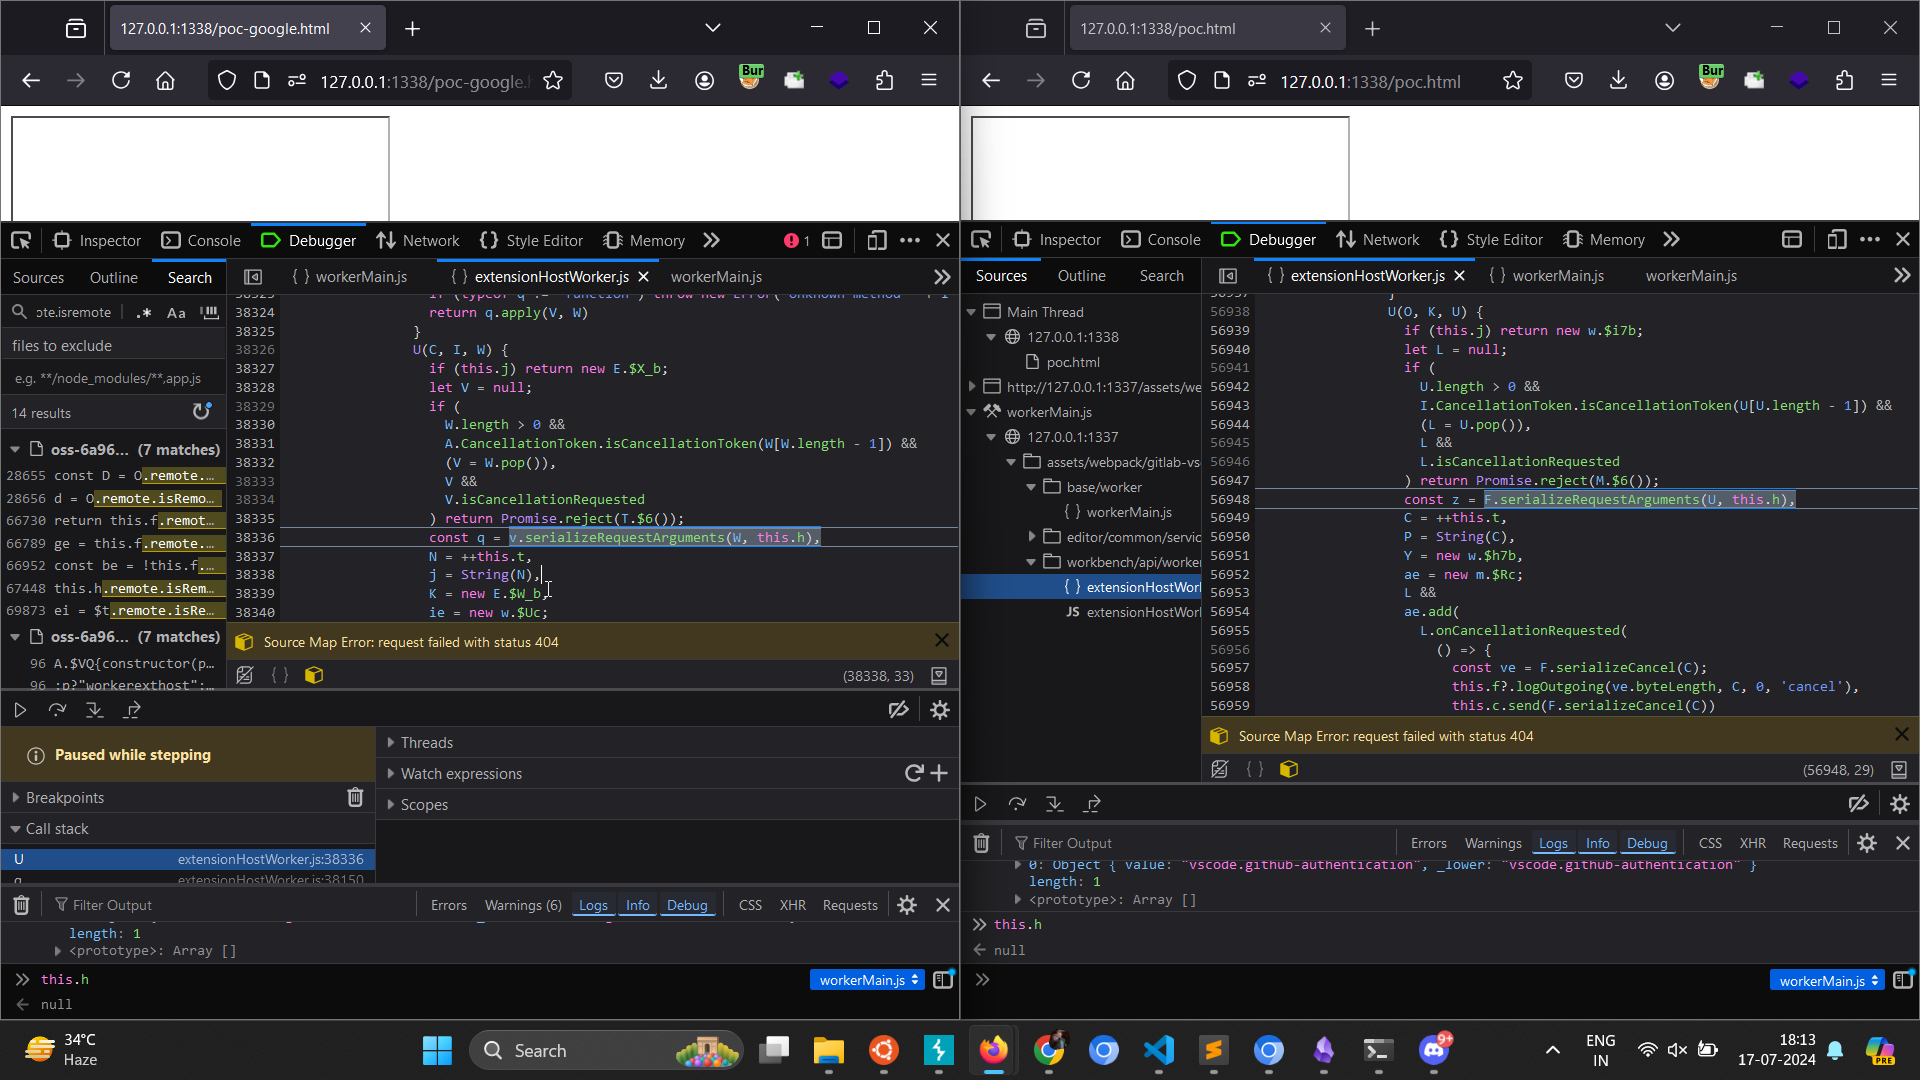The image size is (1920, 1080).
Task: Expand the workbench/api/worker folder in right sources tree
Action: pos(1031,562)
